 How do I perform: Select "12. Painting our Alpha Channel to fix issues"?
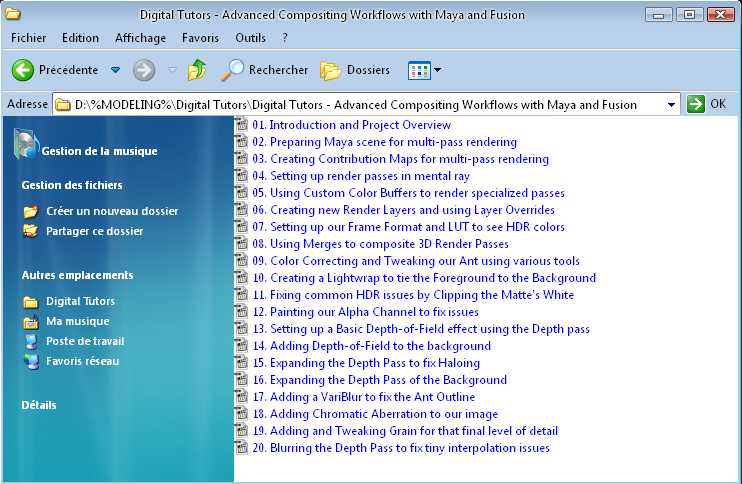coord(366,312)
